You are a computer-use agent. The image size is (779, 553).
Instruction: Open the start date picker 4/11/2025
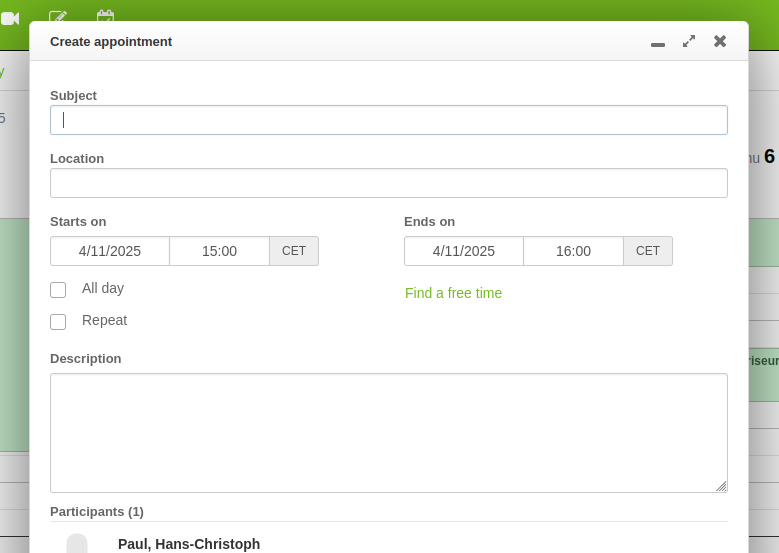click(x=110, y=251)
